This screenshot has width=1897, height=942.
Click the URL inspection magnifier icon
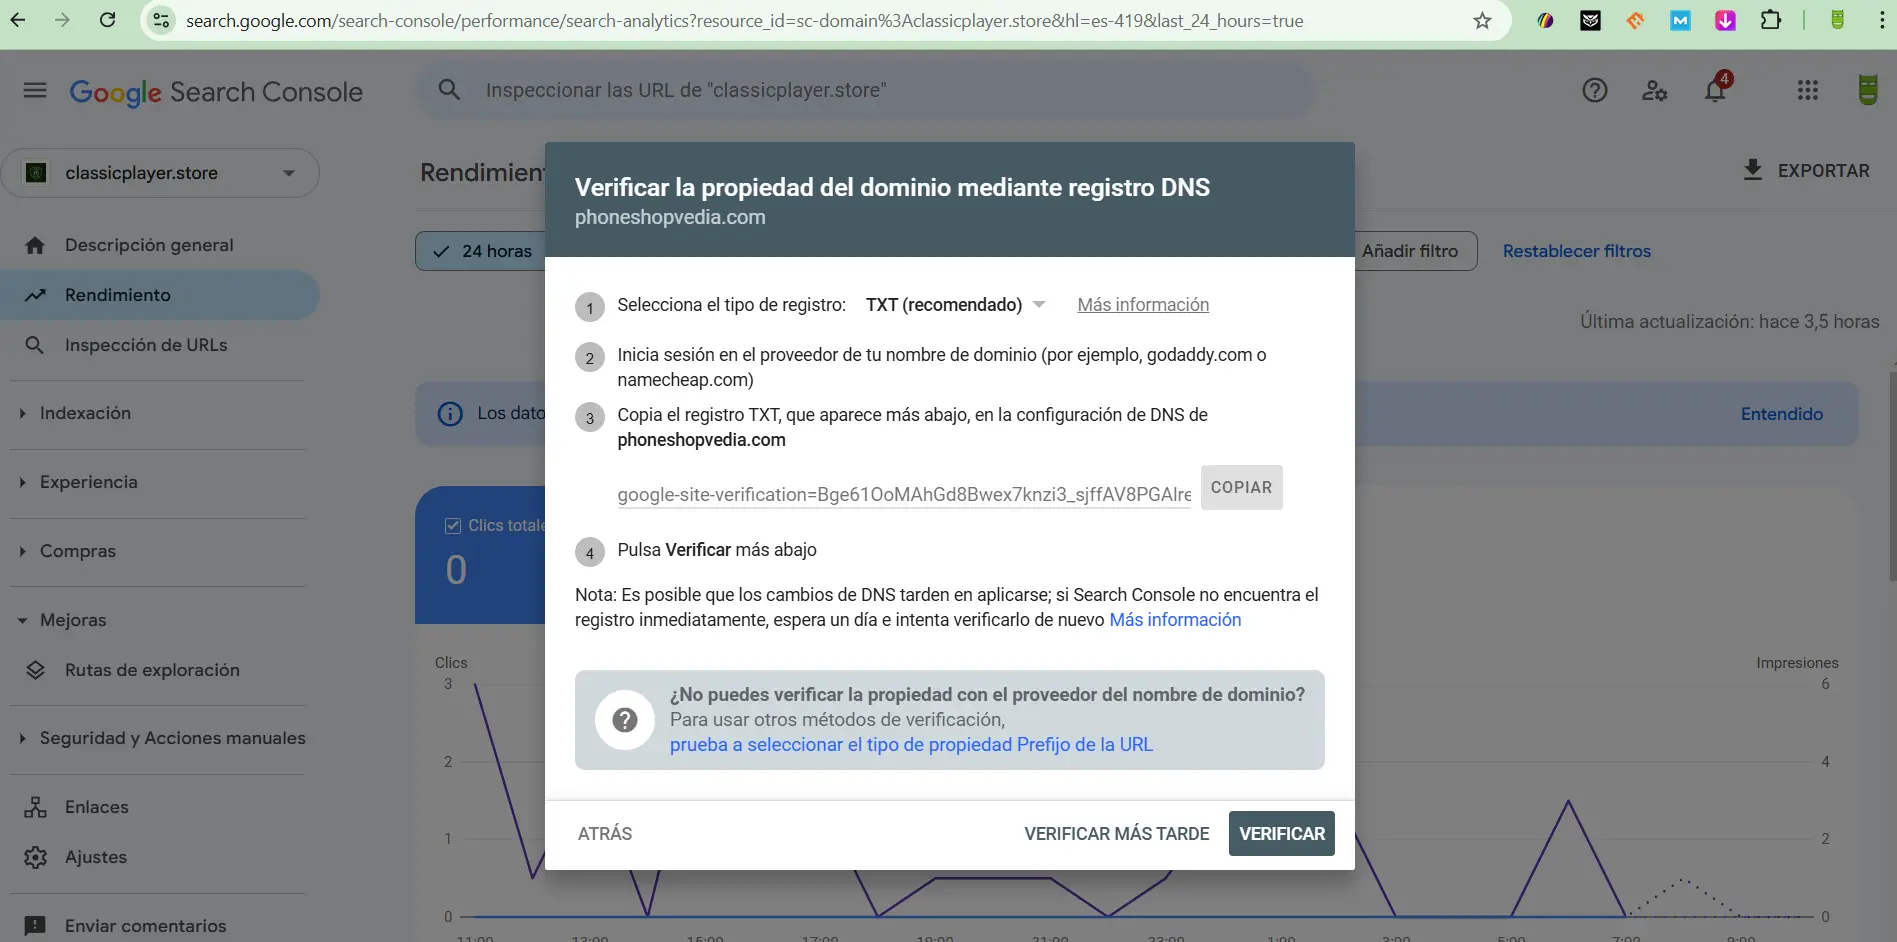coord(450,90)
